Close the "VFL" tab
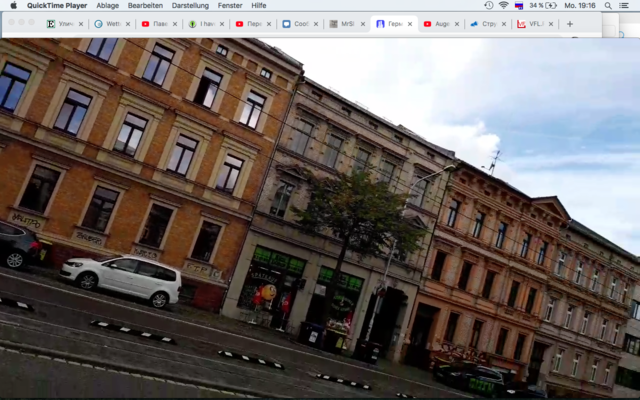 click(551, 24)
